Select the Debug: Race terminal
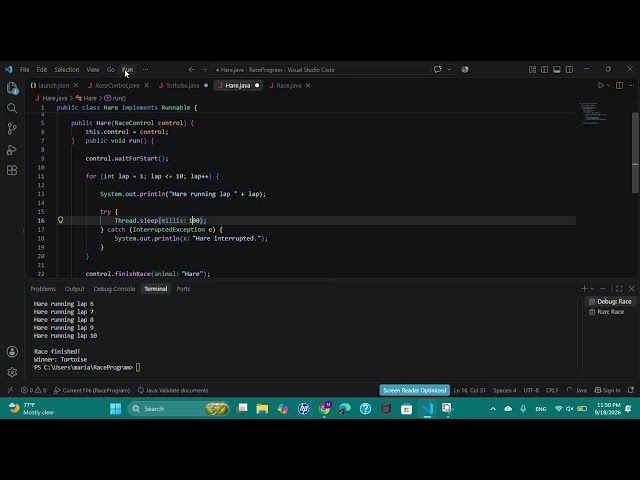Screen dimensions: 640x480 610,302
